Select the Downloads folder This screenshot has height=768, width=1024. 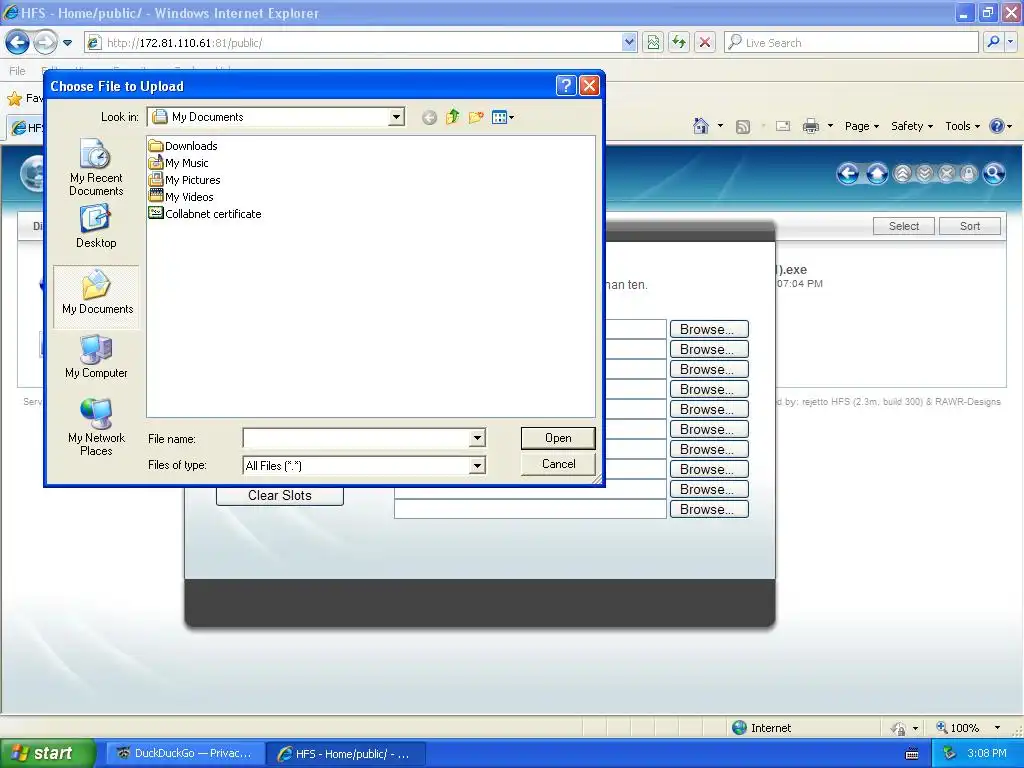coord(183,146)
